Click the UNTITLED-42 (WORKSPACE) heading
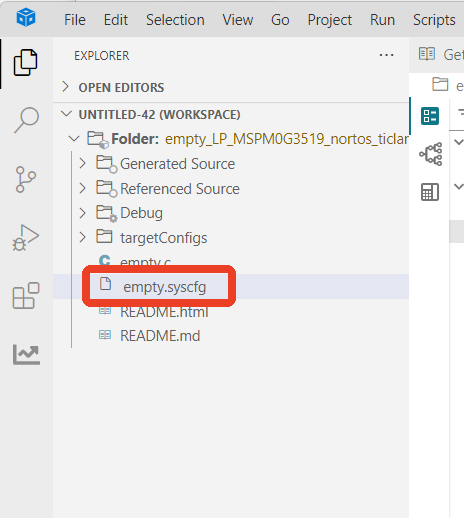This screenshot has width=464, height=518. coord(159,115)
